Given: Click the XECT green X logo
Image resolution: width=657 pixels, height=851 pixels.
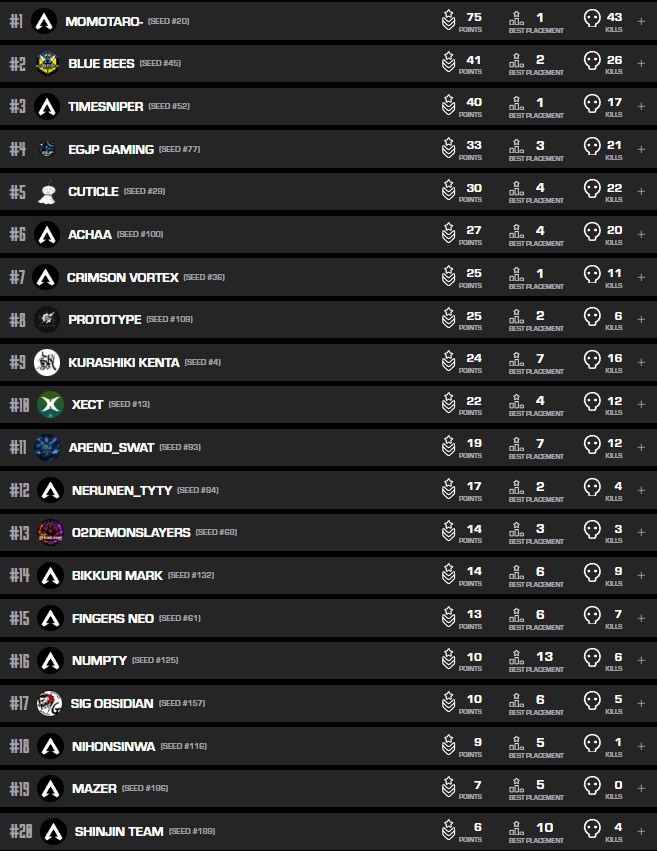Looking at the screenshot, I should (x=49, y=404).
